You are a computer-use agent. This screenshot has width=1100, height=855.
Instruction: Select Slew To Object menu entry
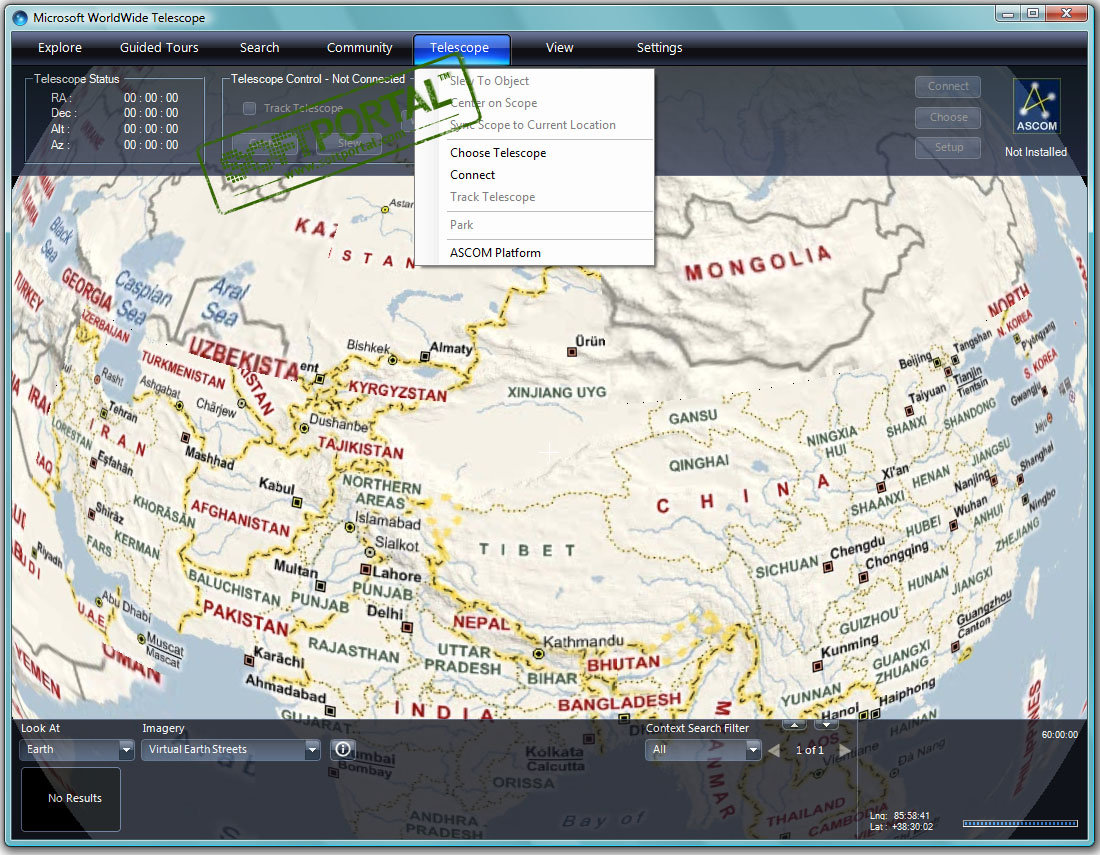pyautogui.click(x=534, y=81)
